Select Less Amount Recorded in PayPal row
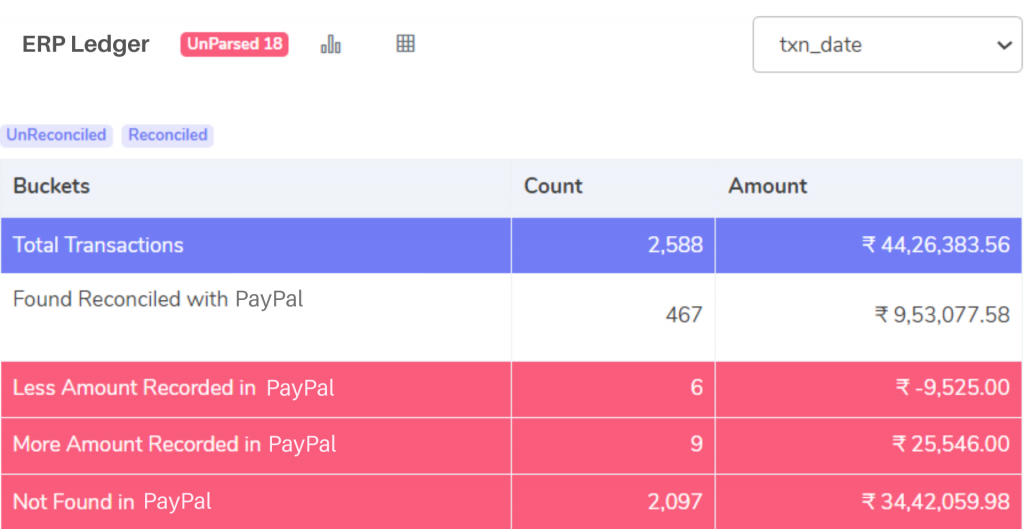Viewport: 1024px width, 529px height. click(x=511, y=389)
